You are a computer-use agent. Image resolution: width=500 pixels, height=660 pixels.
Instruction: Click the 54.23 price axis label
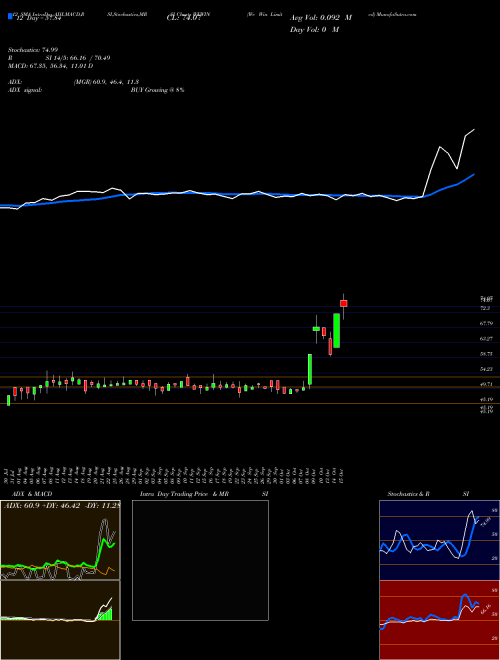[487, 369]
